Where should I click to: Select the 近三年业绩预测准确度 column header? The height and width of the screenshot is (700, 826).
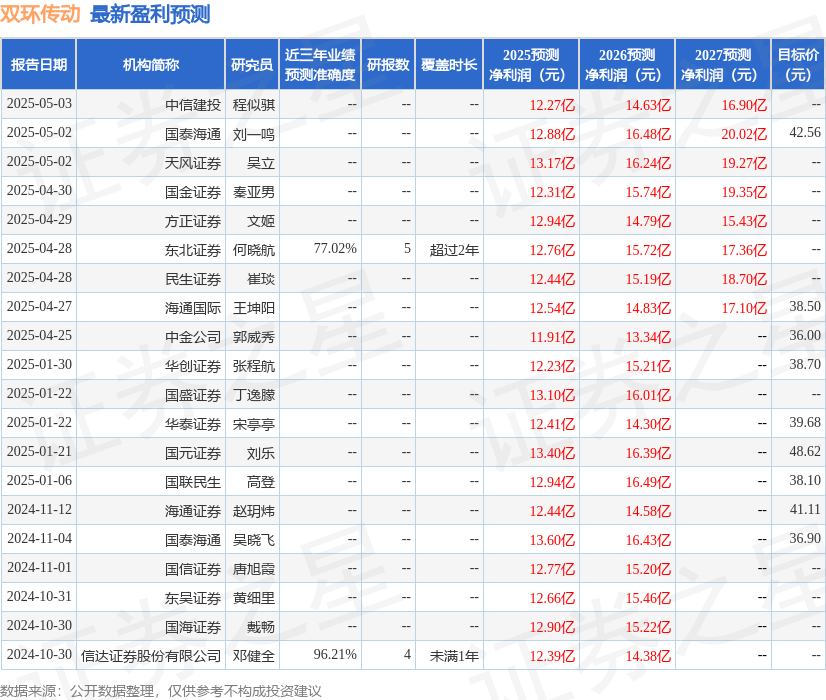[320, 64]
